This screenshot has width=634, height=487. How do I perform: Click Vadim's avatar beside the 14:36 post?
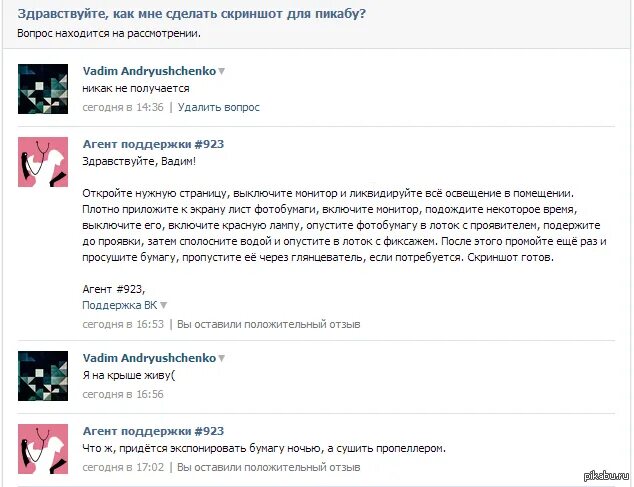(43, 89)
